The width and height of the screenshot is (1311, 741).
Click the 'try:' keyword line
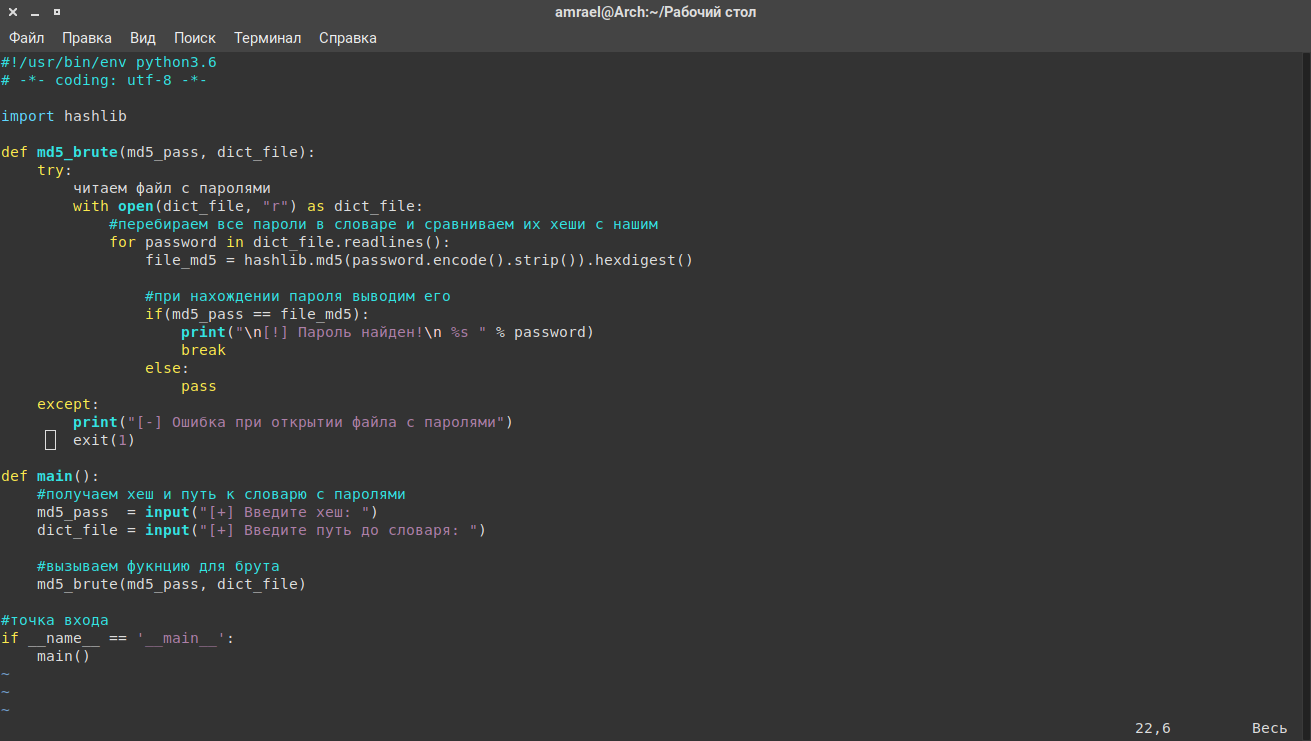[x=55, y=170]
